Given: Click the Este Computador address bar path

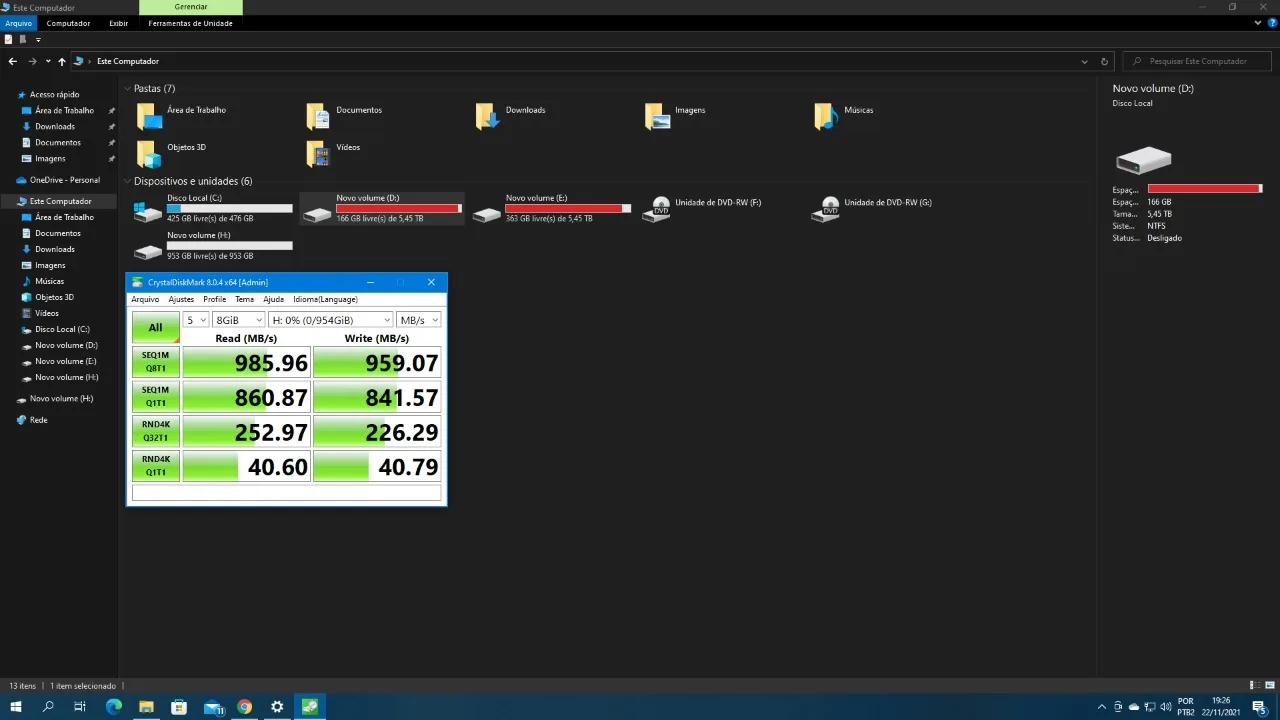Looking at the screenshot, I should (x=128, y=61).
